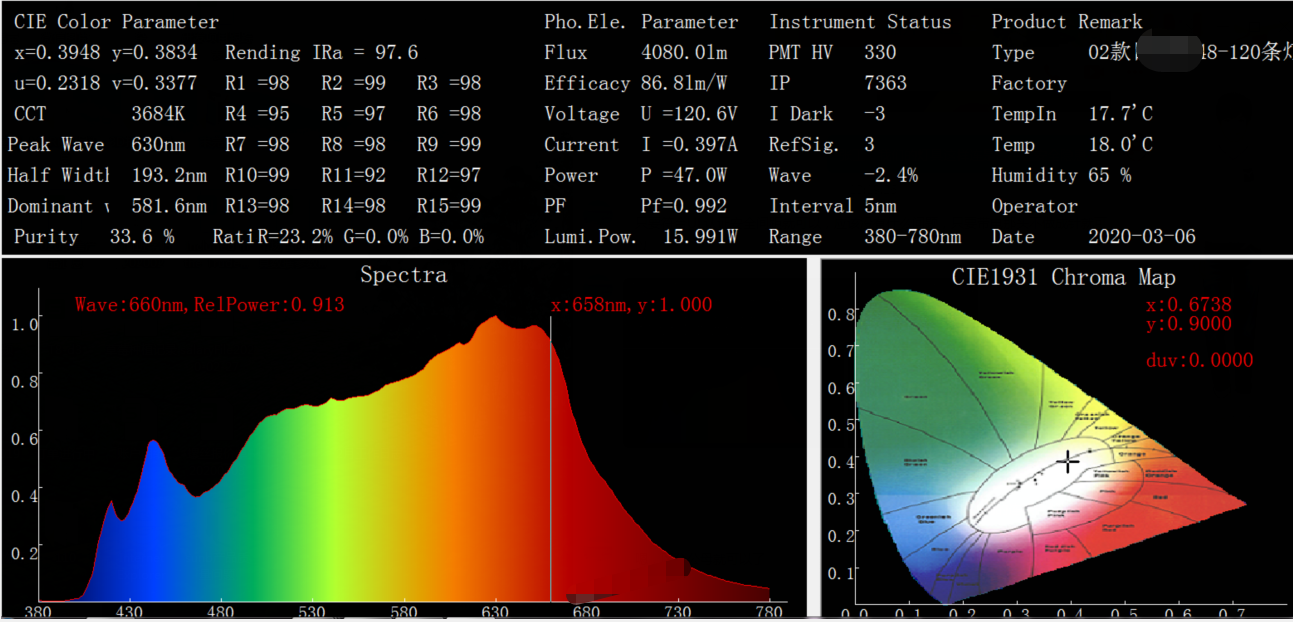Select the Humidity value 65 %
The width and height of the screenshot is (1293, 622).
[1110, 176]
